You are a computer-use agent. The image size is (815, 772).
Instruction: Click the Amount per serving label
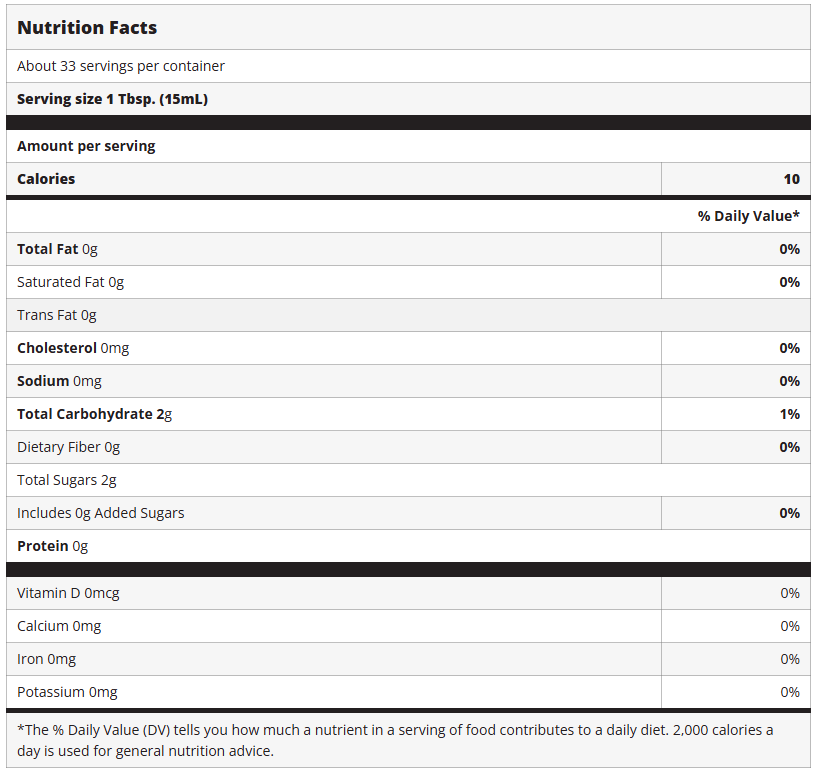coord(86,146)
